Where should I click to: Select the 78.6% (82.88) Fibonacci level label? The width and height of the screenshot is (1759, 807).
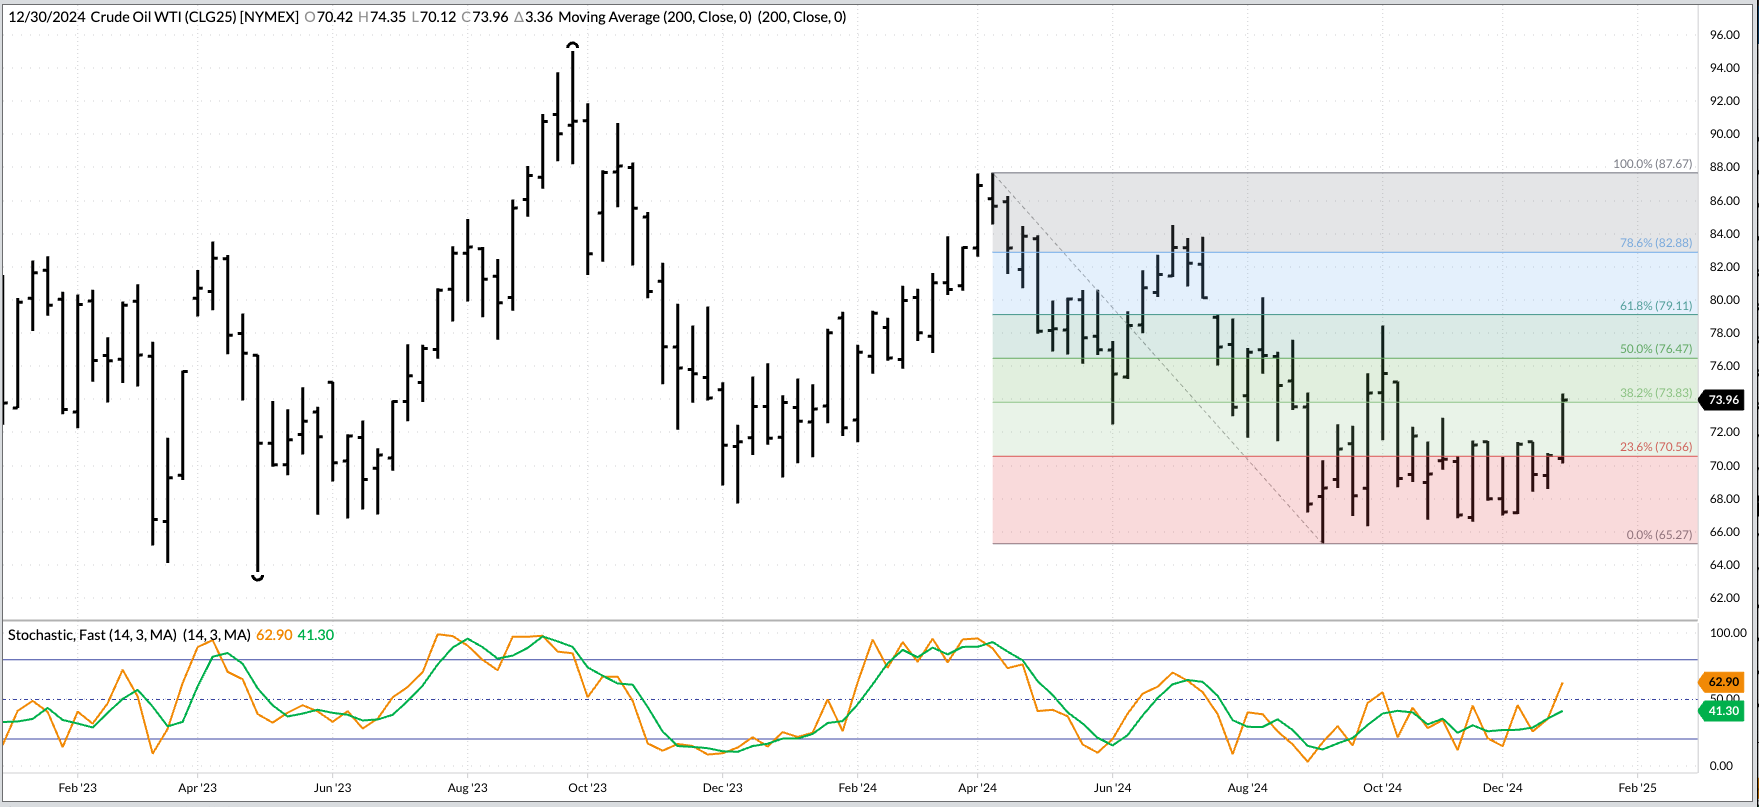point(1656,243)
